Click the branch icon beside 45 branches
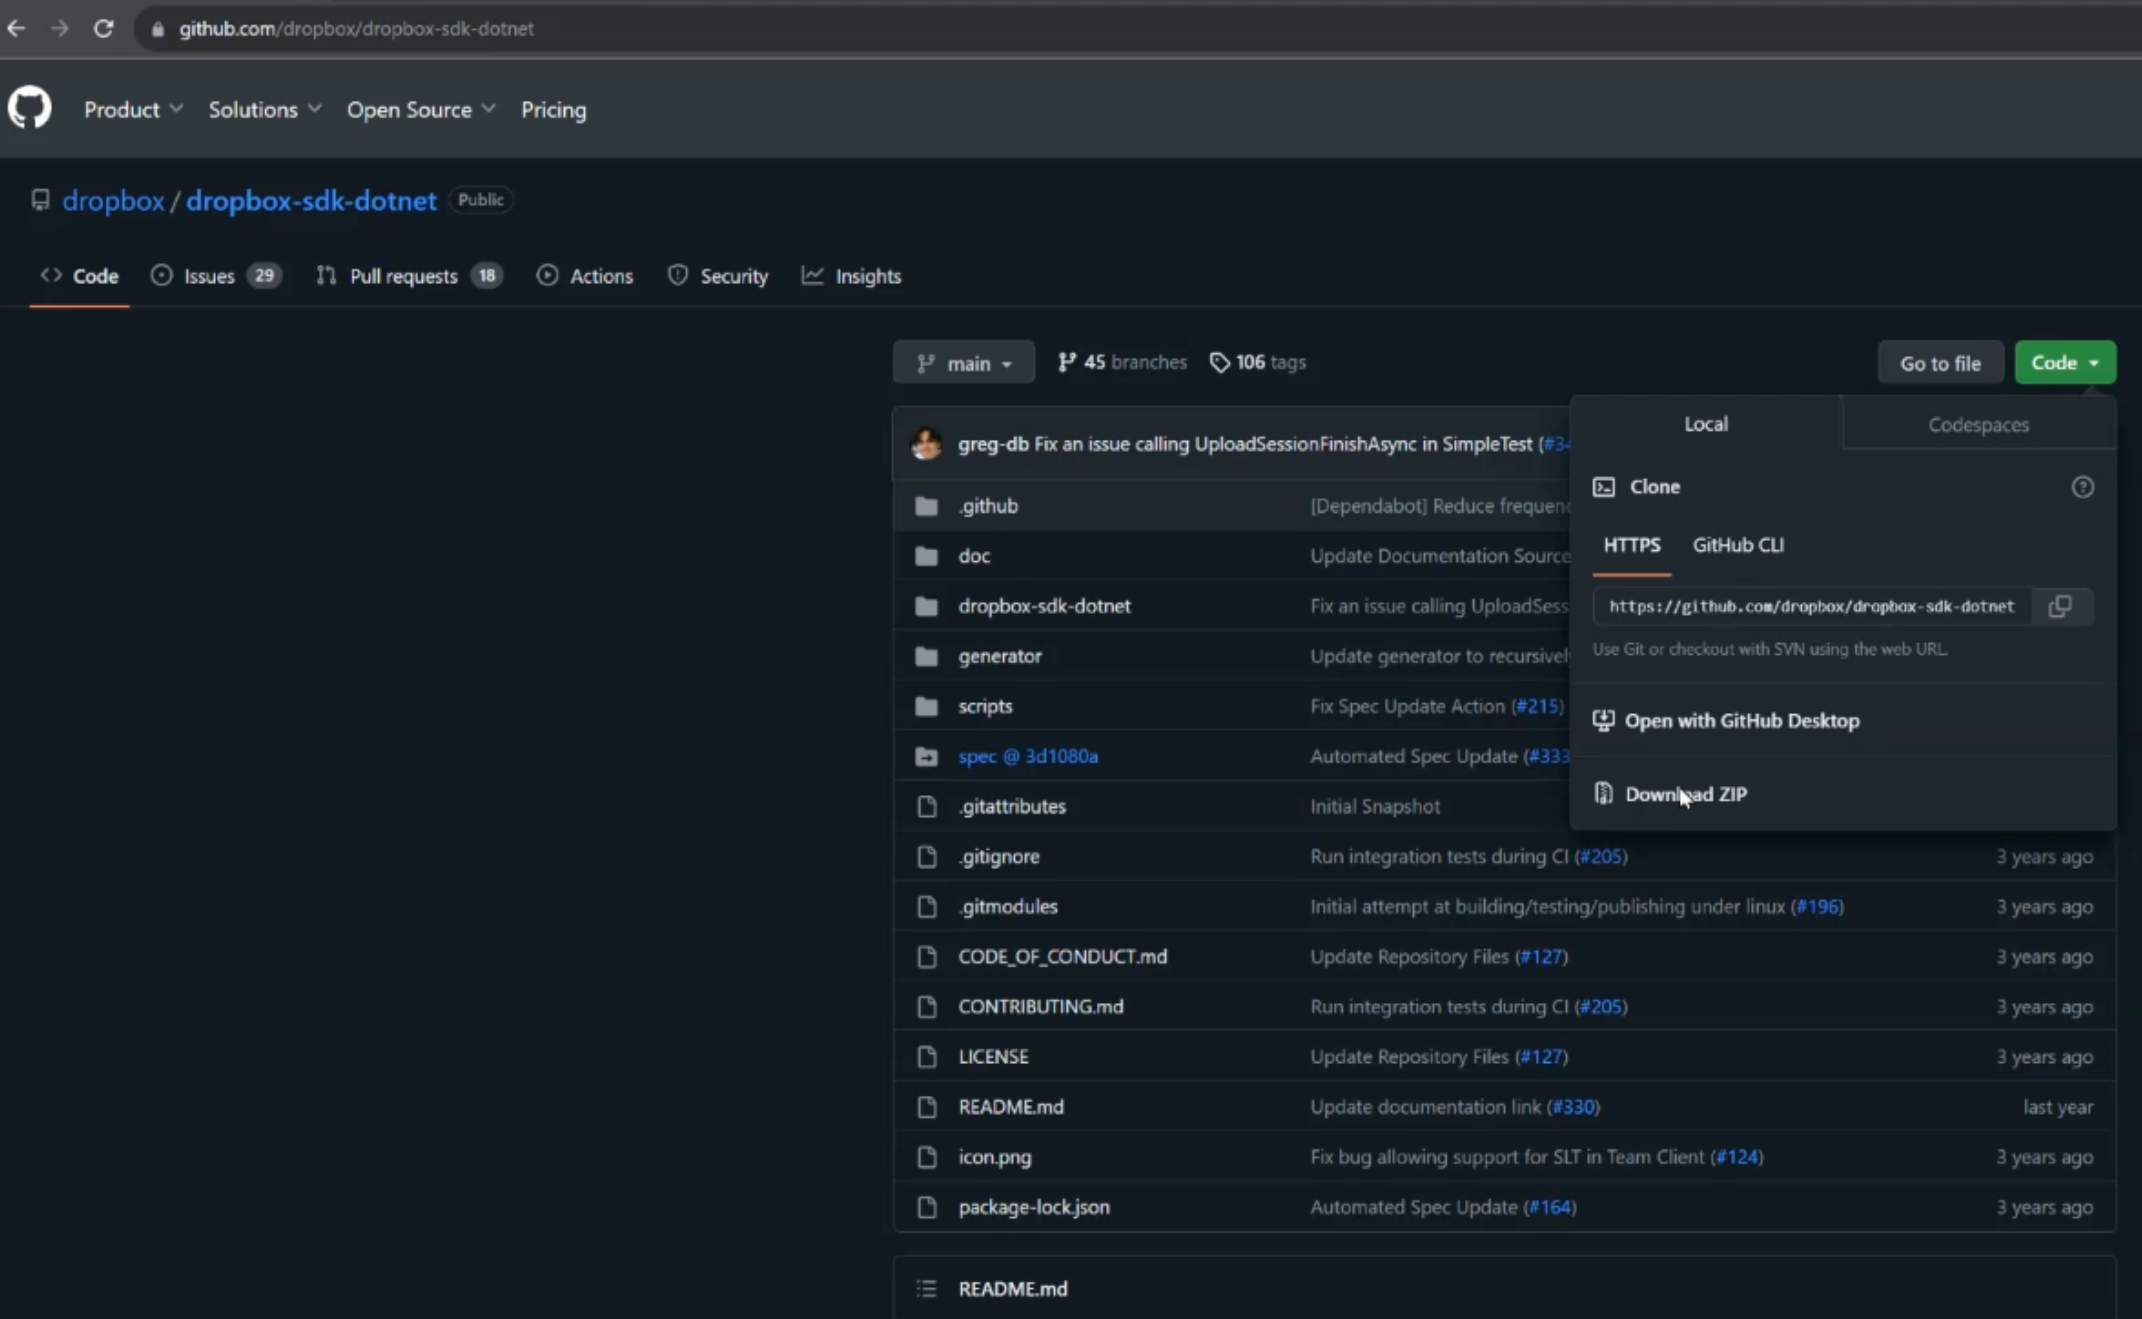This screenshot has height=1319, width=2142. tap(1067, 362)
